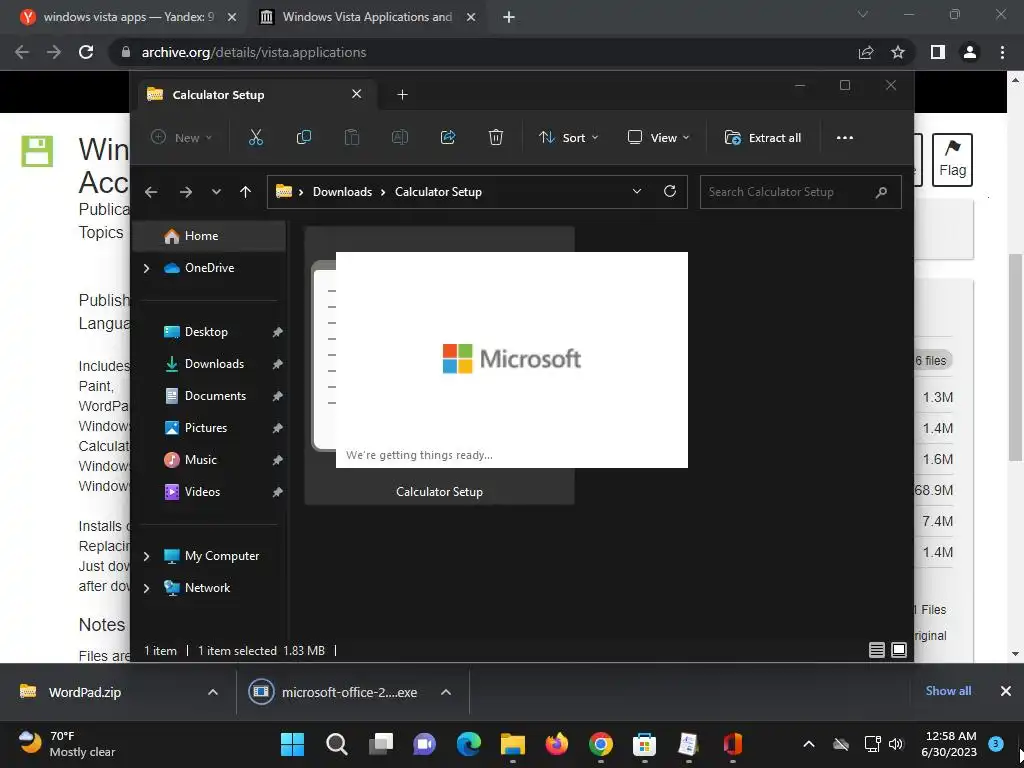Click the Rename icon in Explorer toolbar
The image size is (1024, 768).
(400, 137)
